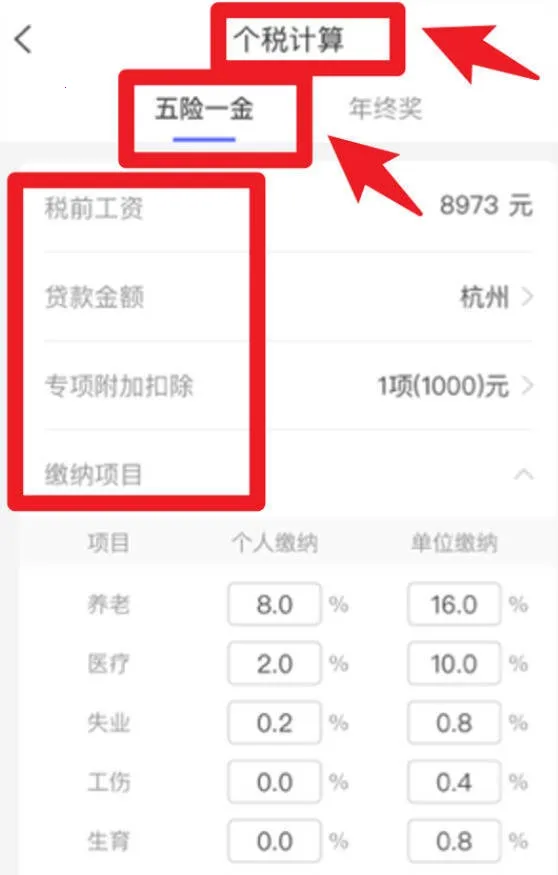The image size is (558, 875).
Task: Edit personal 养老 rate 8.0
Action: pyautogui.click(x=275, y=604)
